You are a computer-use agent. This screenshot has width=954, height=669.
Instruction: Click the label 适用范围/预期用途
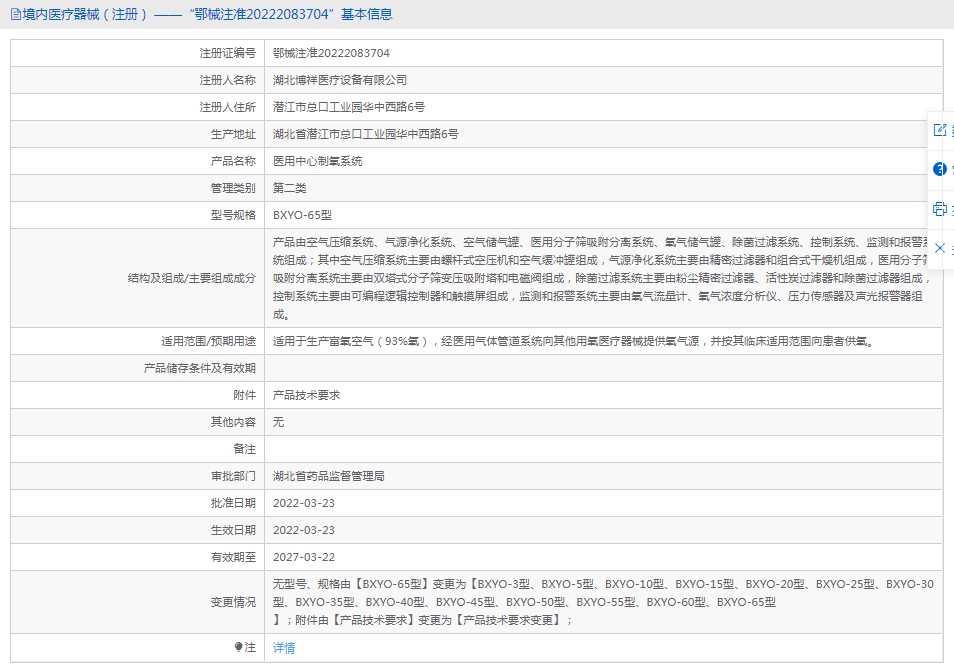click(208, 341)
